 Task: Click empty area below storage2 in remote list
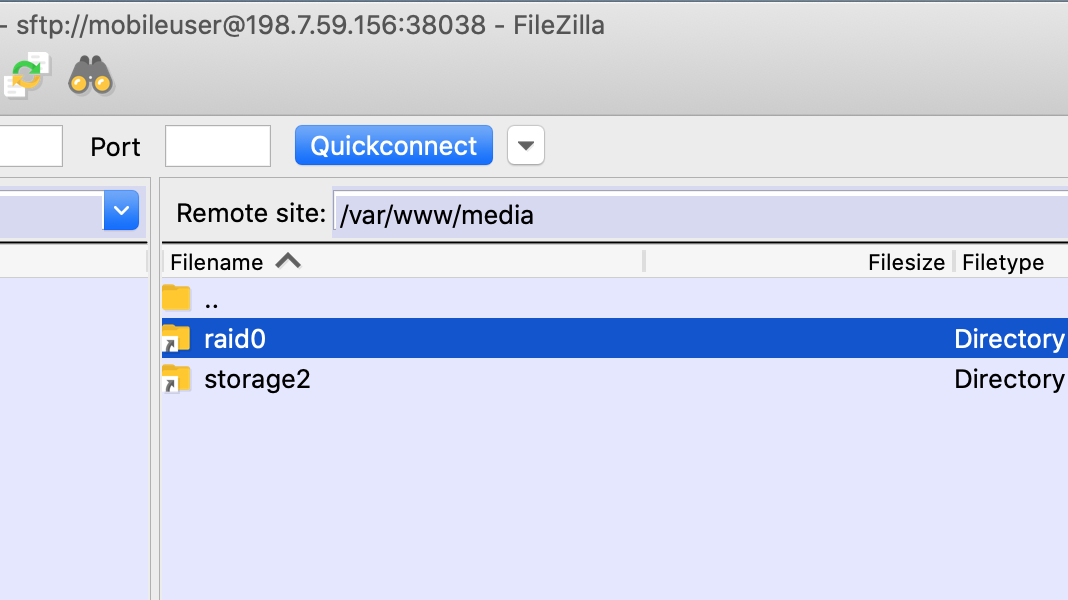600,490
